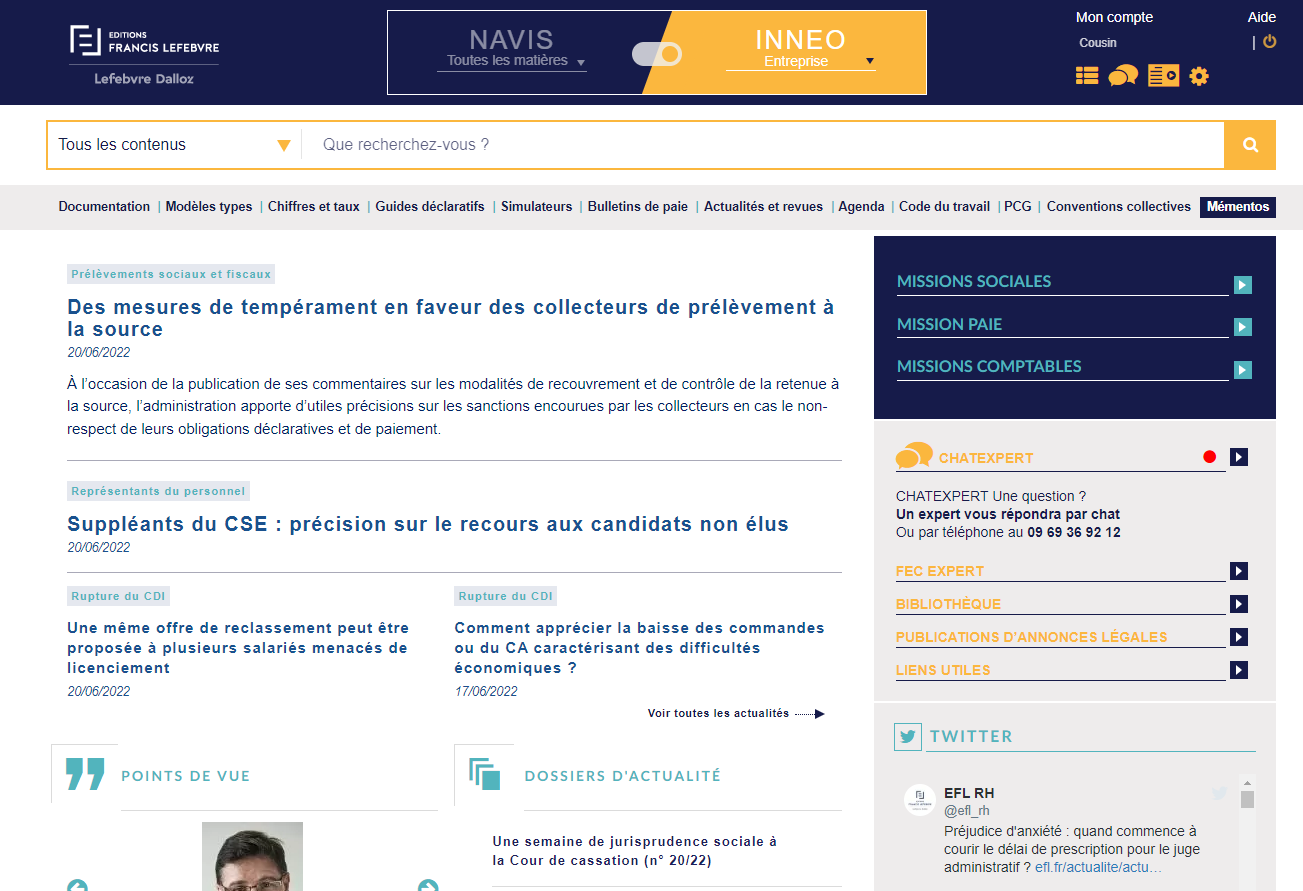Click in the Que recherchez-vous search field
Viewport: 1303px width, 891px height.
[x=763, y=145]
